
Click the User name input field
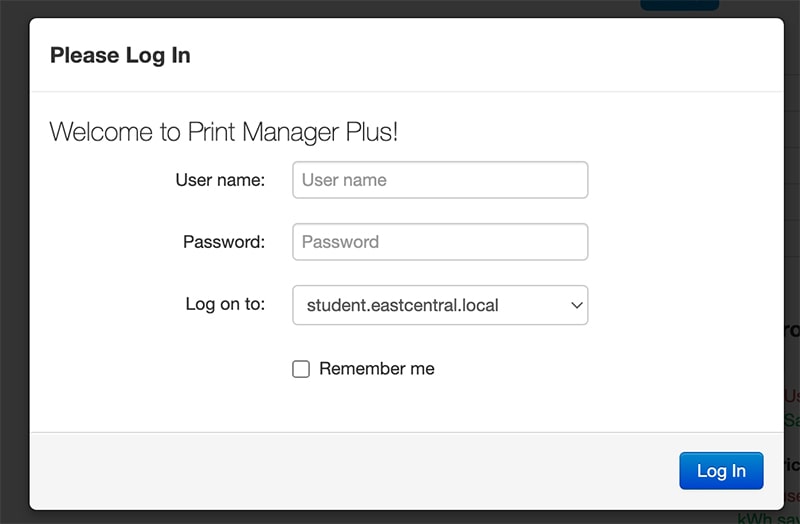pos(440,180)
